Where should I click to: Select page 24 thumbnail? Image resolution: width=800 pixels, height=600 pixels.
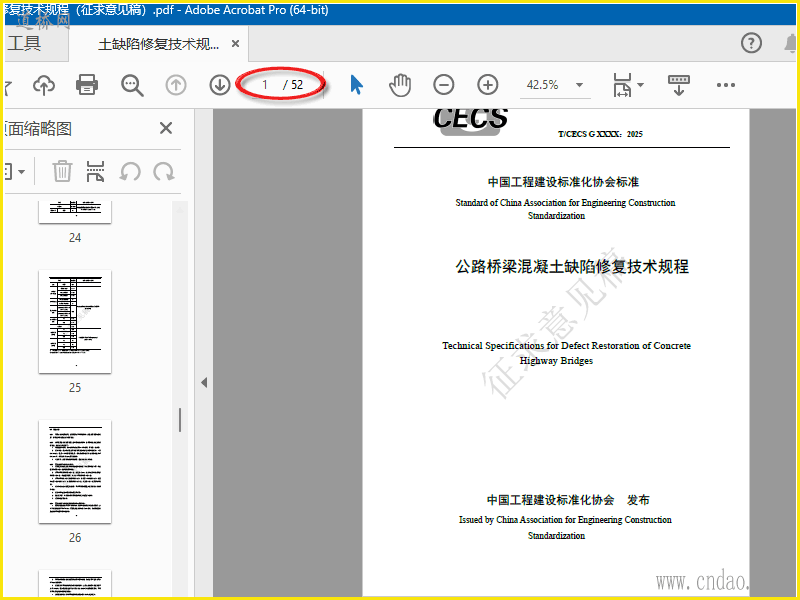75,212
